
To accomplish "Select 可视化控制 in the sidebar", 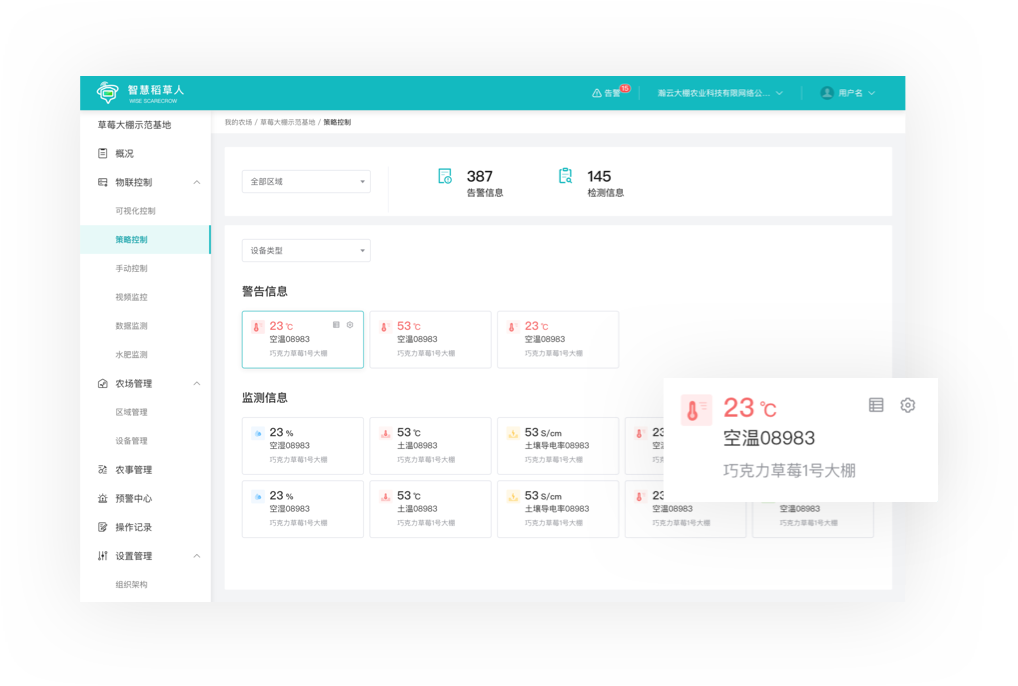I will (135, 211).
